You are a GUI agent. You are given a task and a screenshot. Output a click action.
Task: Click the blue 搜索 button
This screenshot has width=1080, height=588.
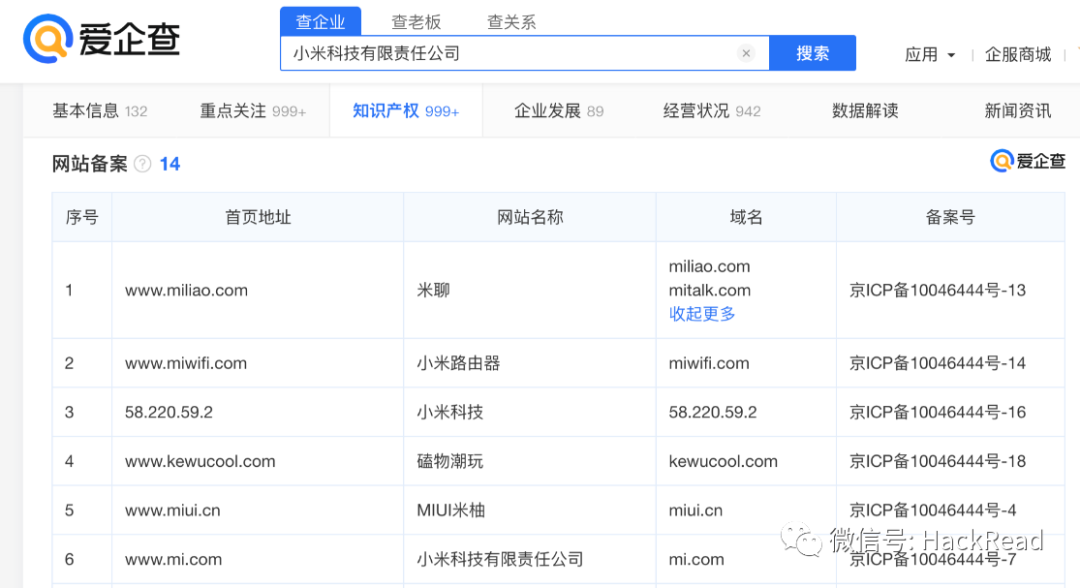(x=812, y=53)
